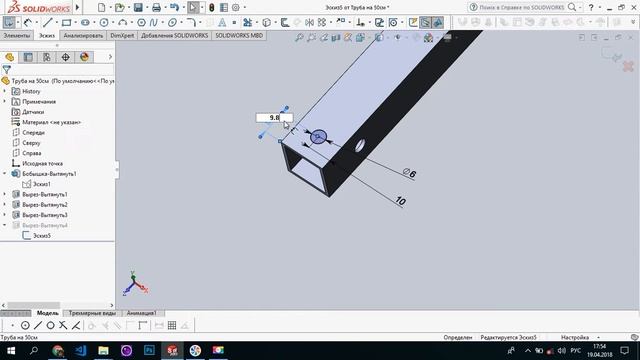
Task: Select the Convert Entities tool
Action: tap(266, 22)
